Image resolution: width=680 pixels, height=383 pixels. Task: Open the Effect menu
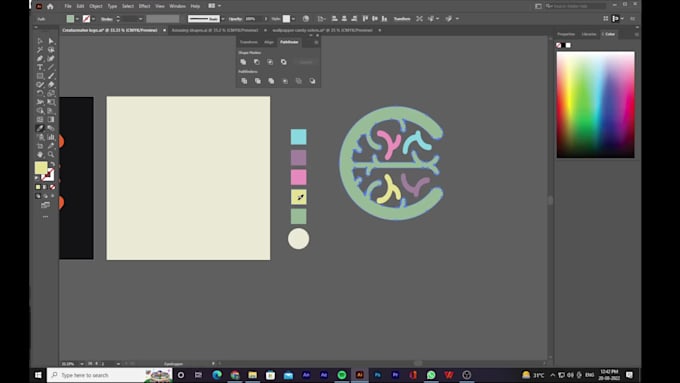pos(144,6)
